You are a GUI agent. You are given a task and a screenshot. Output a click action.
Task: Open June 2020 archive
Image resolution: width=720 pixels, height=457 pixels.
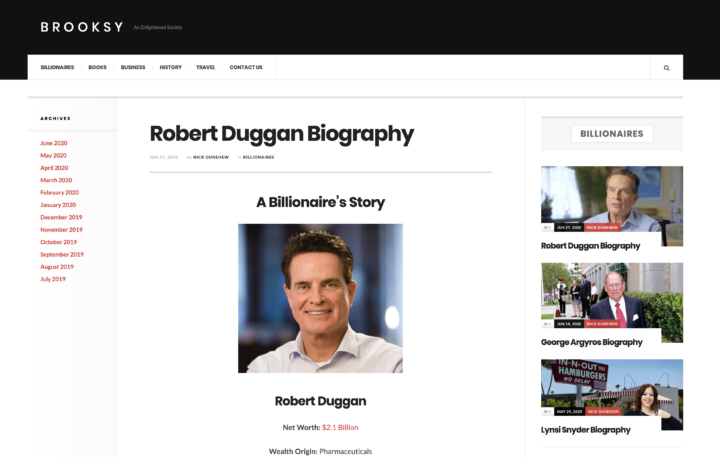(54, 143)
